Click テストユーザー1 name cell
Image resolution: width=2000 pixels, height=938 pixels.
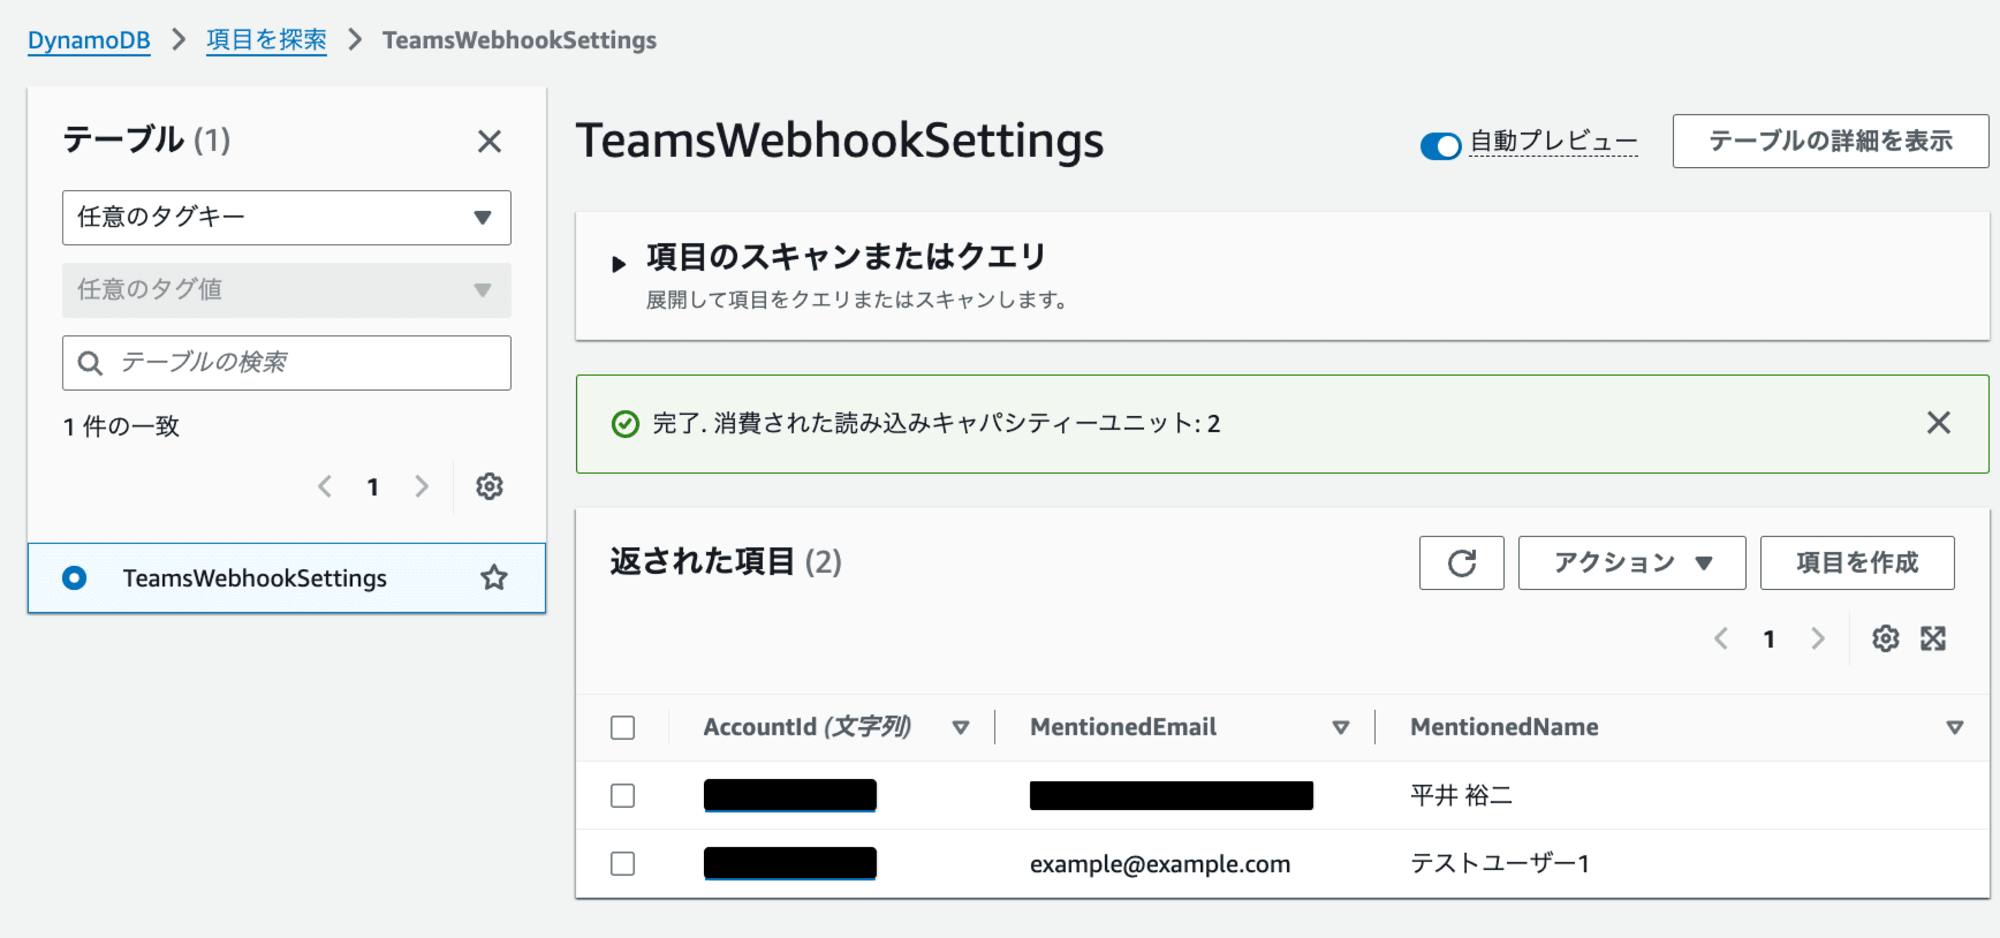[x=1499, y=863]
